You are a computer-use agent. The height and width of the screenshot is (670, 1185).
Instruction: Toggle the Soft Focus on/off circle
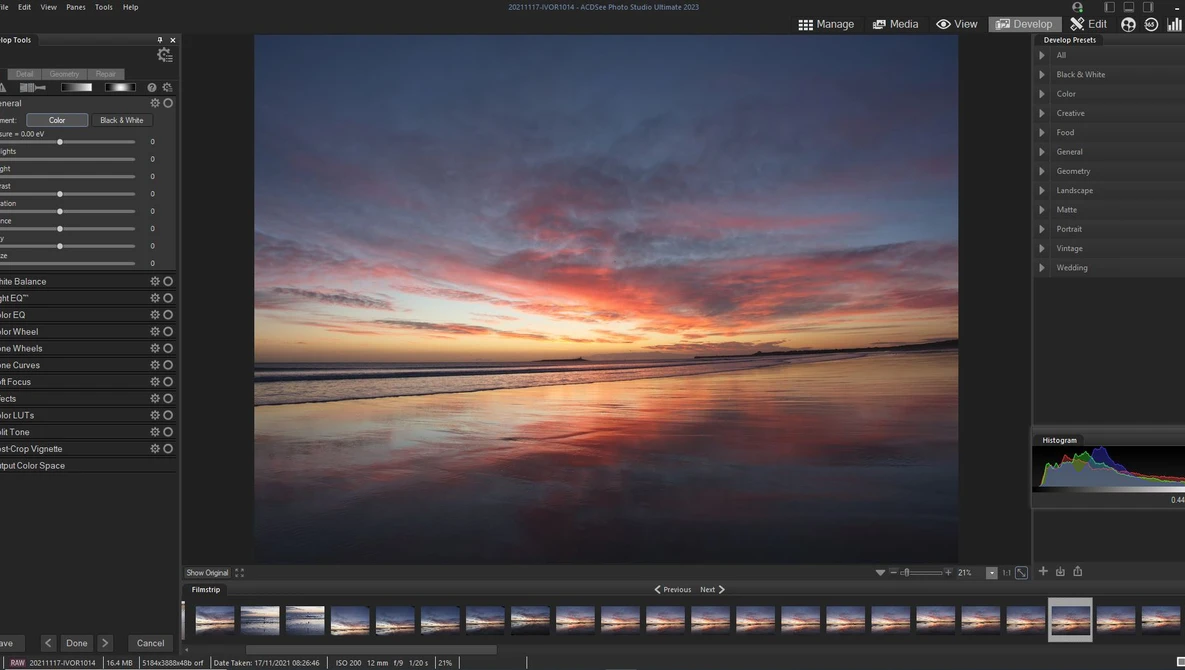pos(169,382)
